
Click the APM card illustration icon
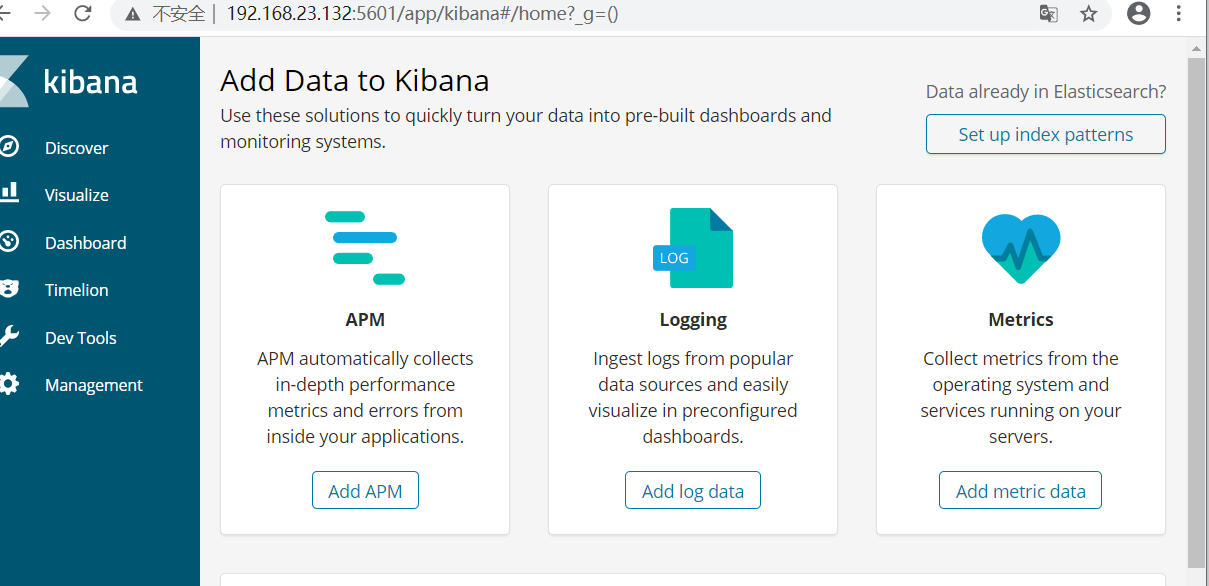tap(365, 248)
